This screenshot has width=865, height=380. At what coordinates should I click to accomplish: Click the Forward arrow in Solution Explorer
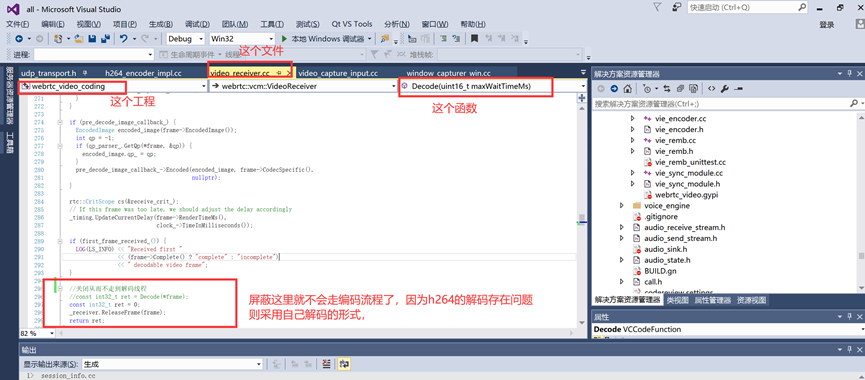pos(614,89)
